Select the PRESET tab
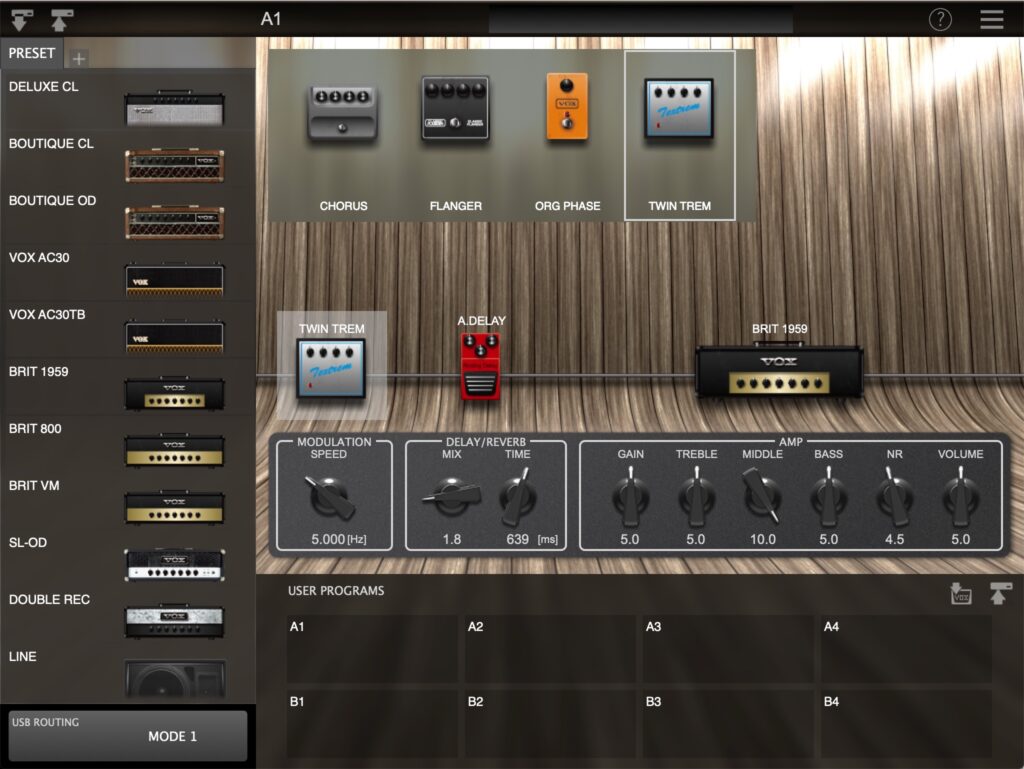This screenshot has width=1024, height=769. (31, 53)
